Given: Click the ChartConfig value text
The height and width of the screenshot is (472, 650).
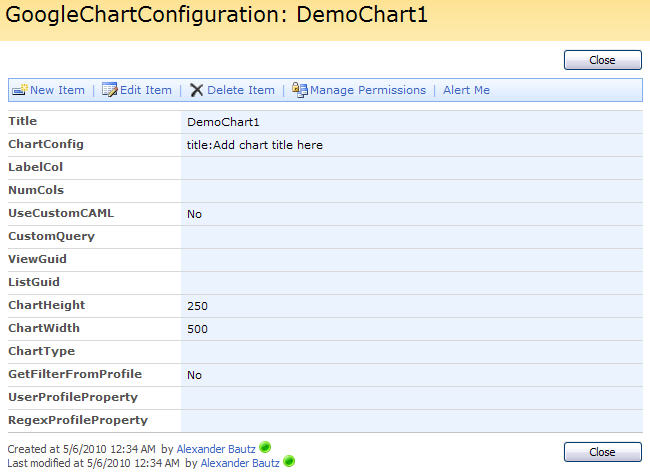Looking at the screenshot, I should tap(255, 145).
